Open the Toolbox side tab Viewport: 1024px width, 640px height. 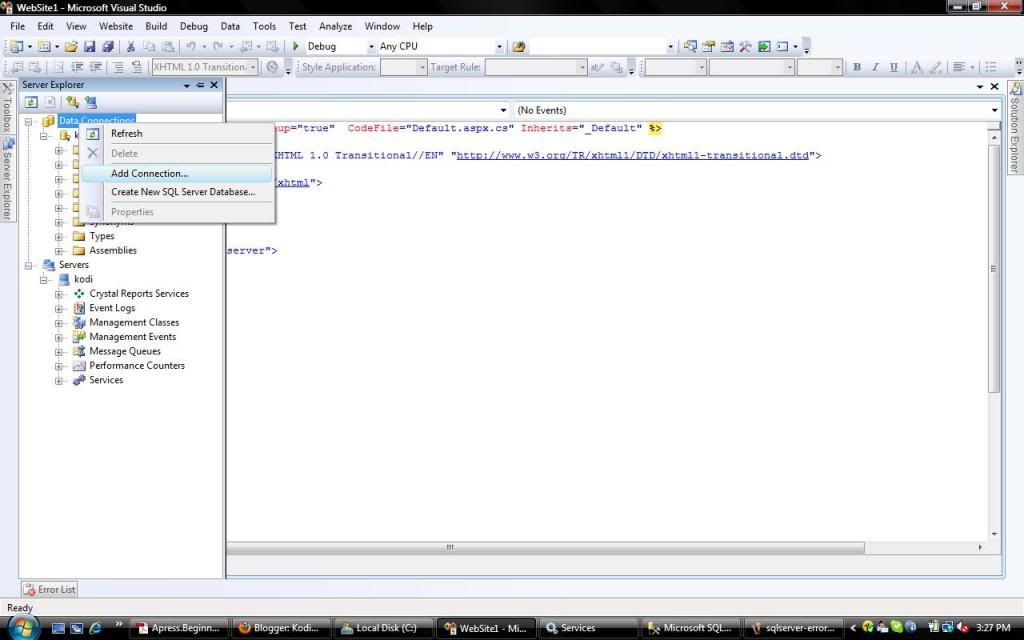pyautogui.click(x=7, y=108)
